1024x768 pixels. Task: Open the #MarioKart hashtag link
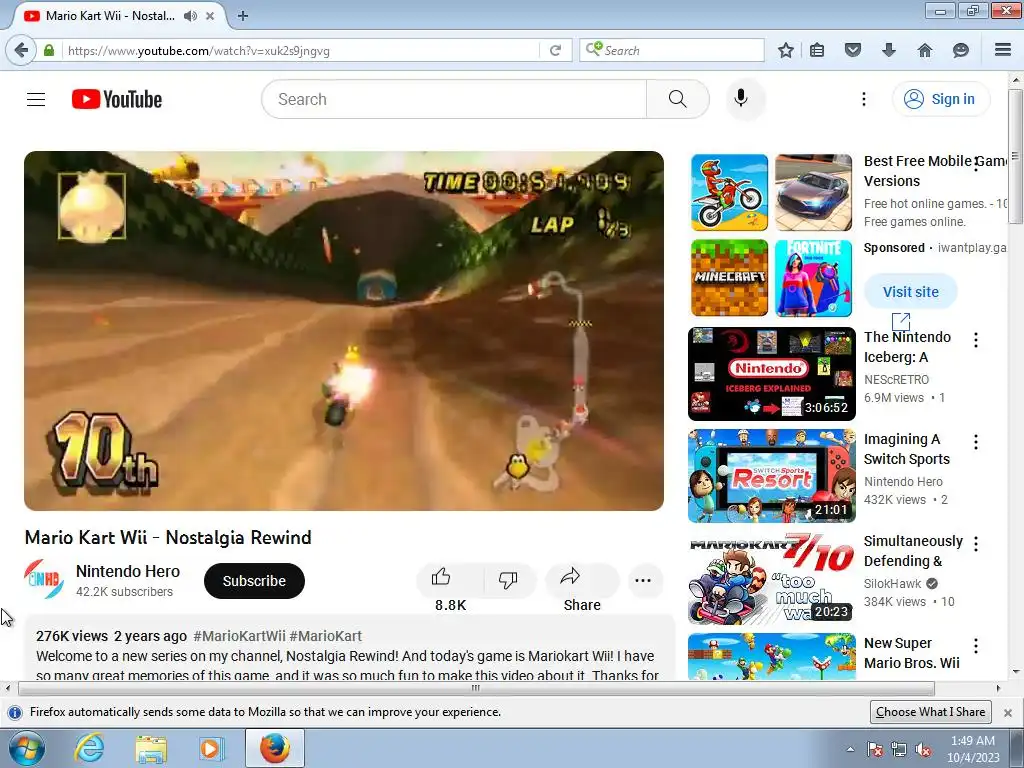[325, 636]
